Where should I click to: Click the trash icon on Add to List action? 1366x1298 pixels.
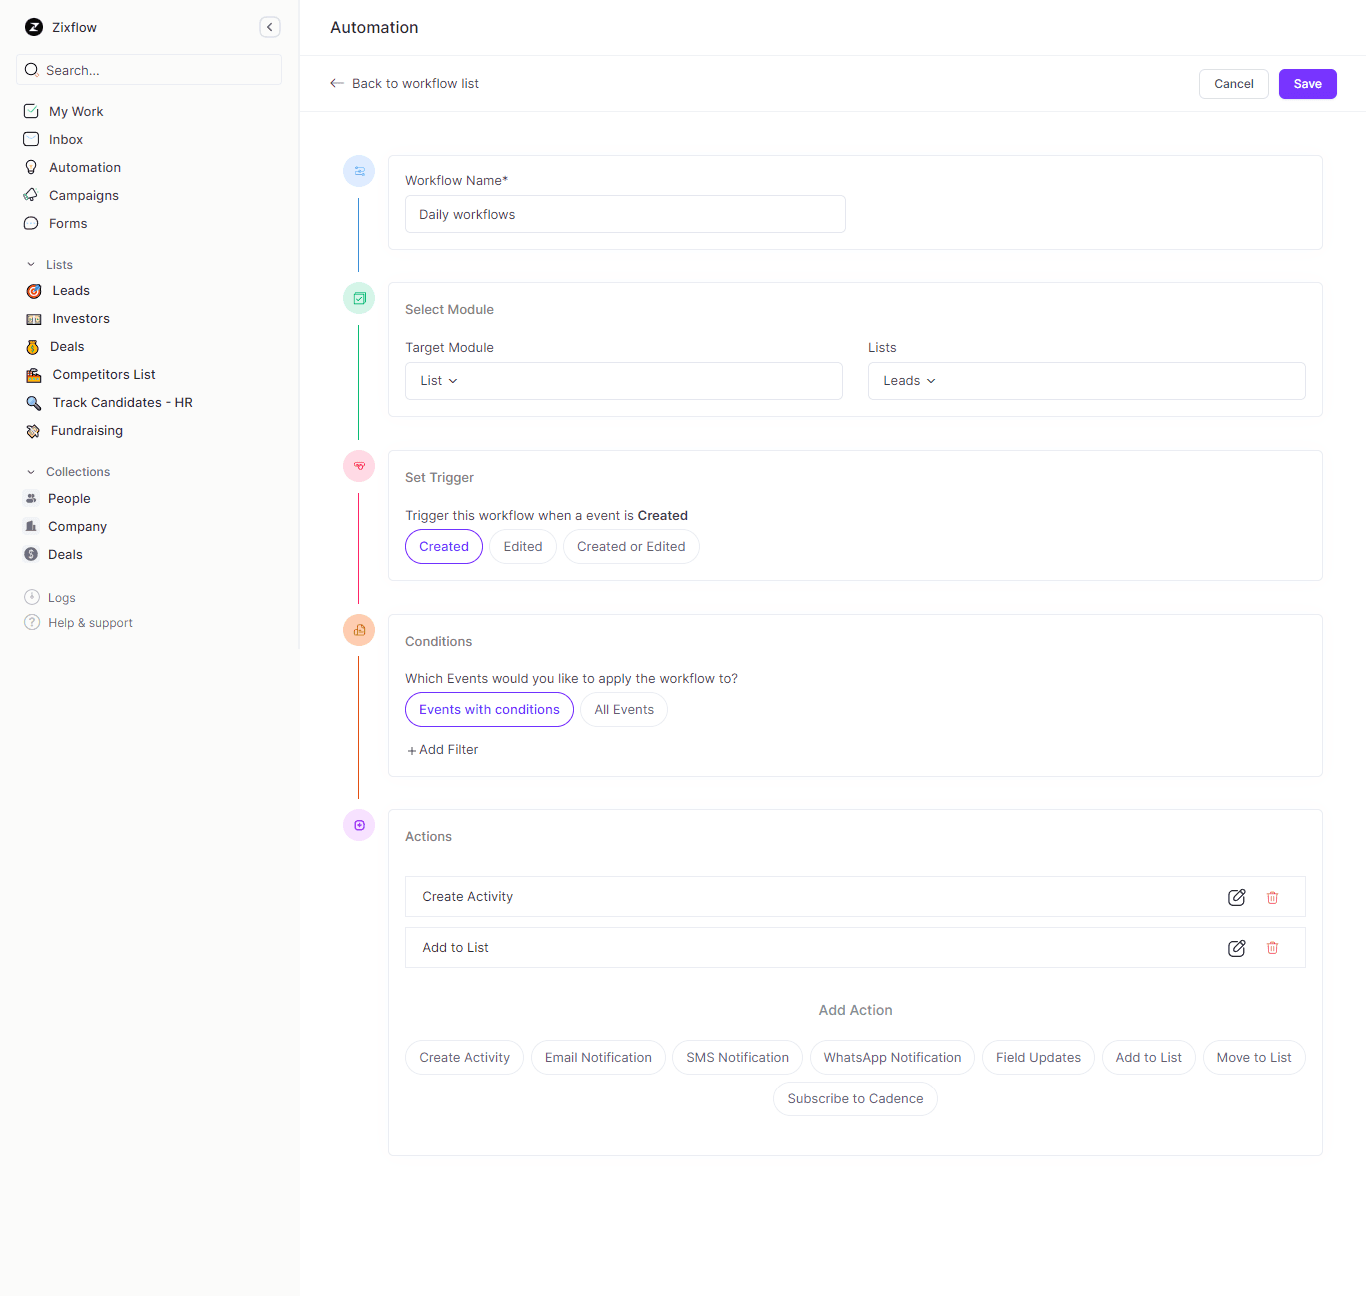click(1272, 947)
